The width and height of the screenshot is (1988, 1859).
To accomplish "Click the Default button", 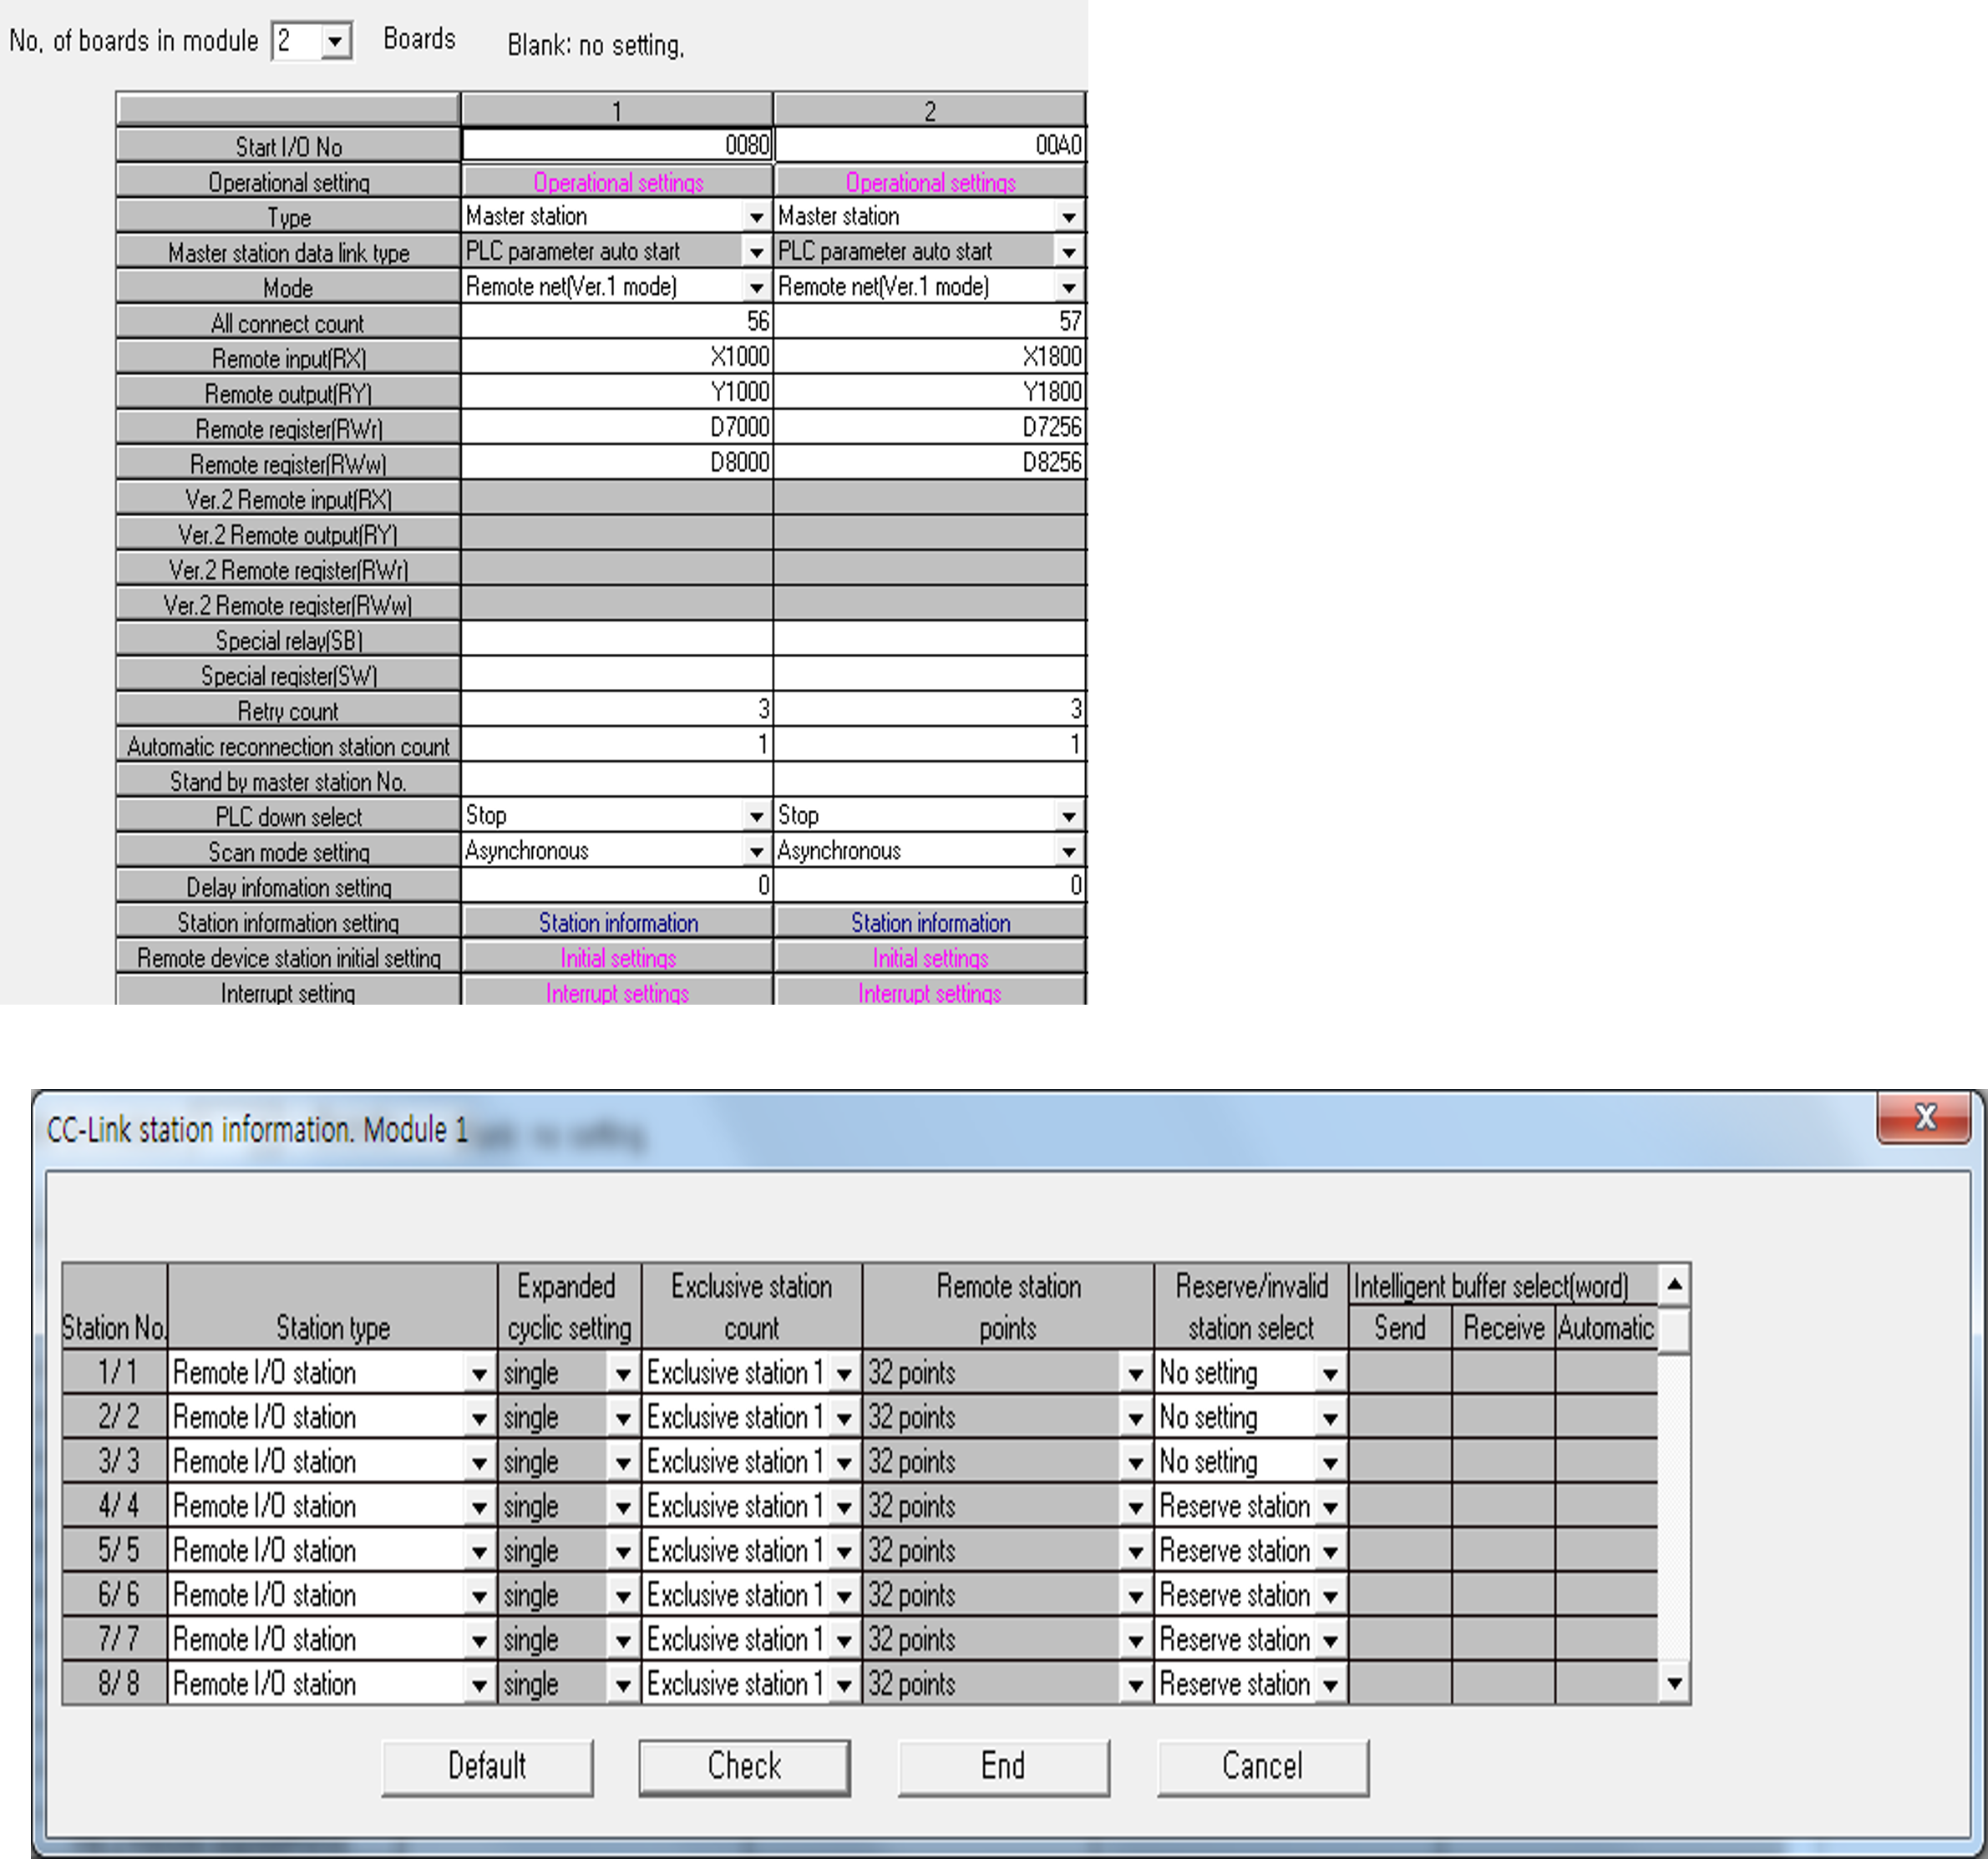I will click(x=487, y=1766).
